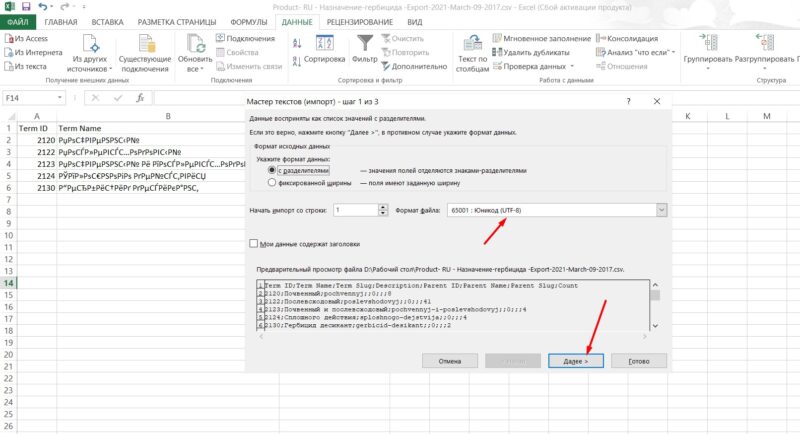
Task: Select row 14 header
Action: coord(8,283)
